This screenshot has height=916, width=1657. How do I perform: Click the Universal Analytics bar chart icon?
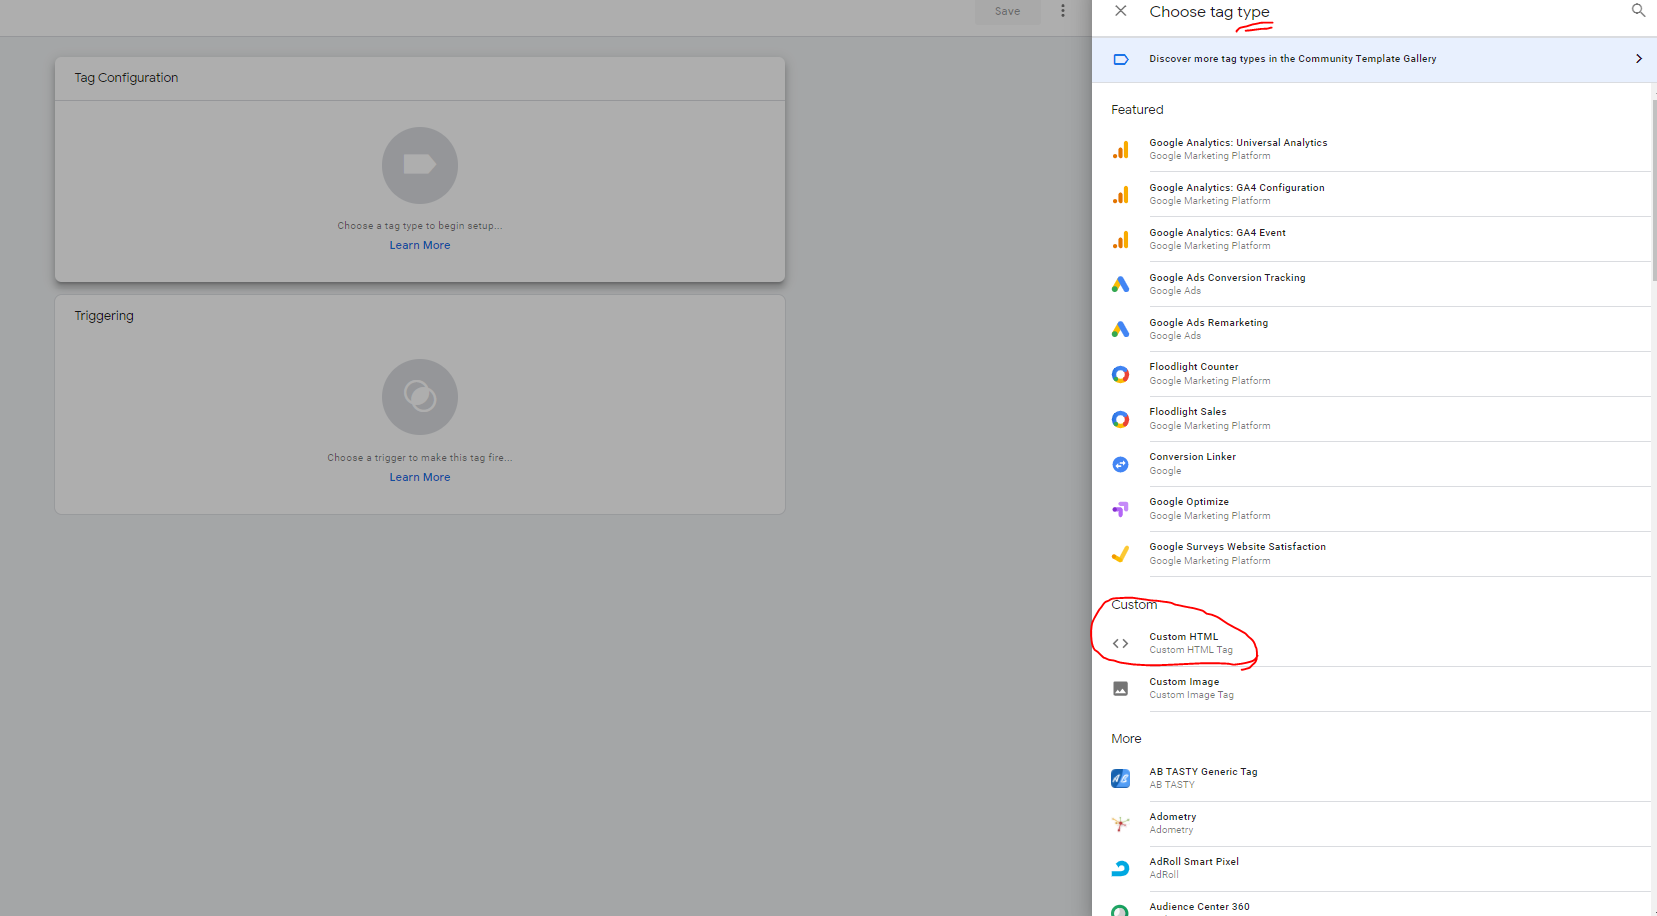tap(1120, 149)
